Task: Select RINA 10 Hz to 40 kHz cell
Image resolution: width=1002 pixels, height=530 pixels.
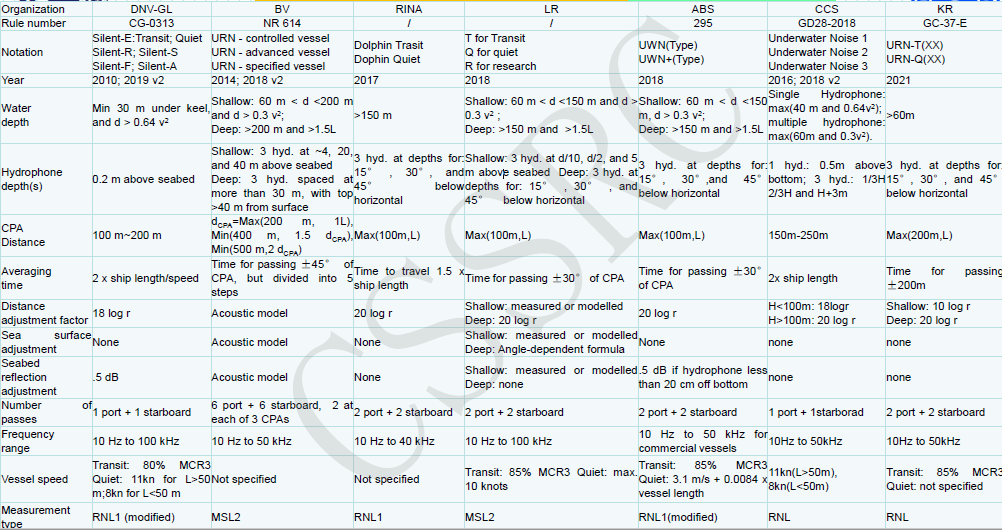Action: (x=409, y=441)
